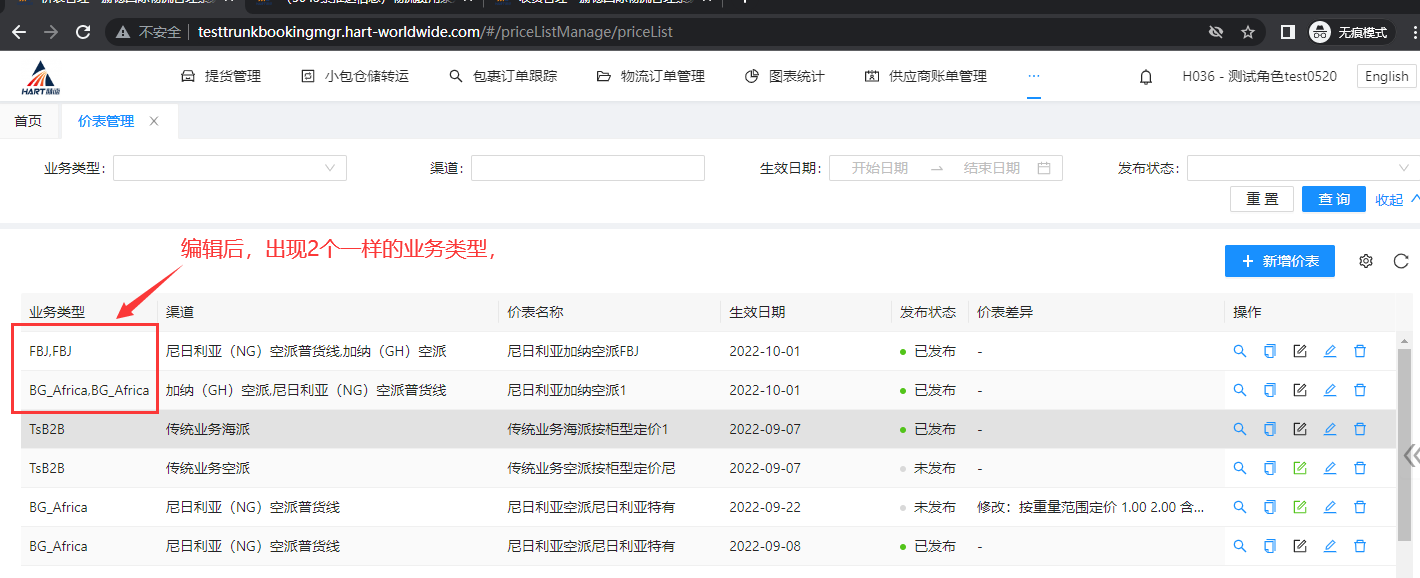The image size is (1420, 578).
Task: Expand the right side panel double-chevron
Action: pyautogui.click(x=1410, y=456)
